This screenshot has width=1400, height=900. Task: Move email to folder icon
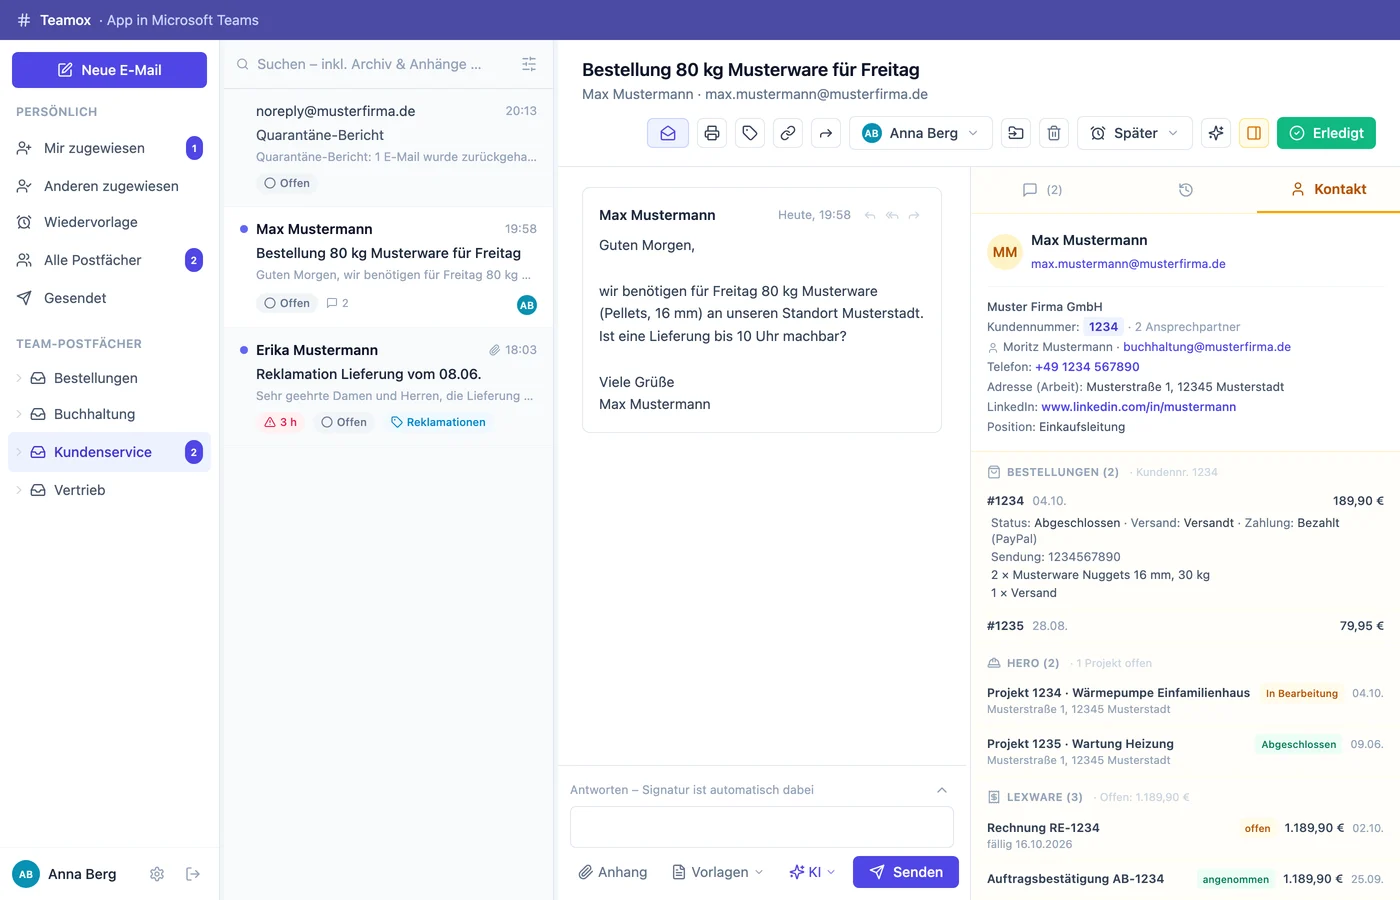pos(1016,133)
